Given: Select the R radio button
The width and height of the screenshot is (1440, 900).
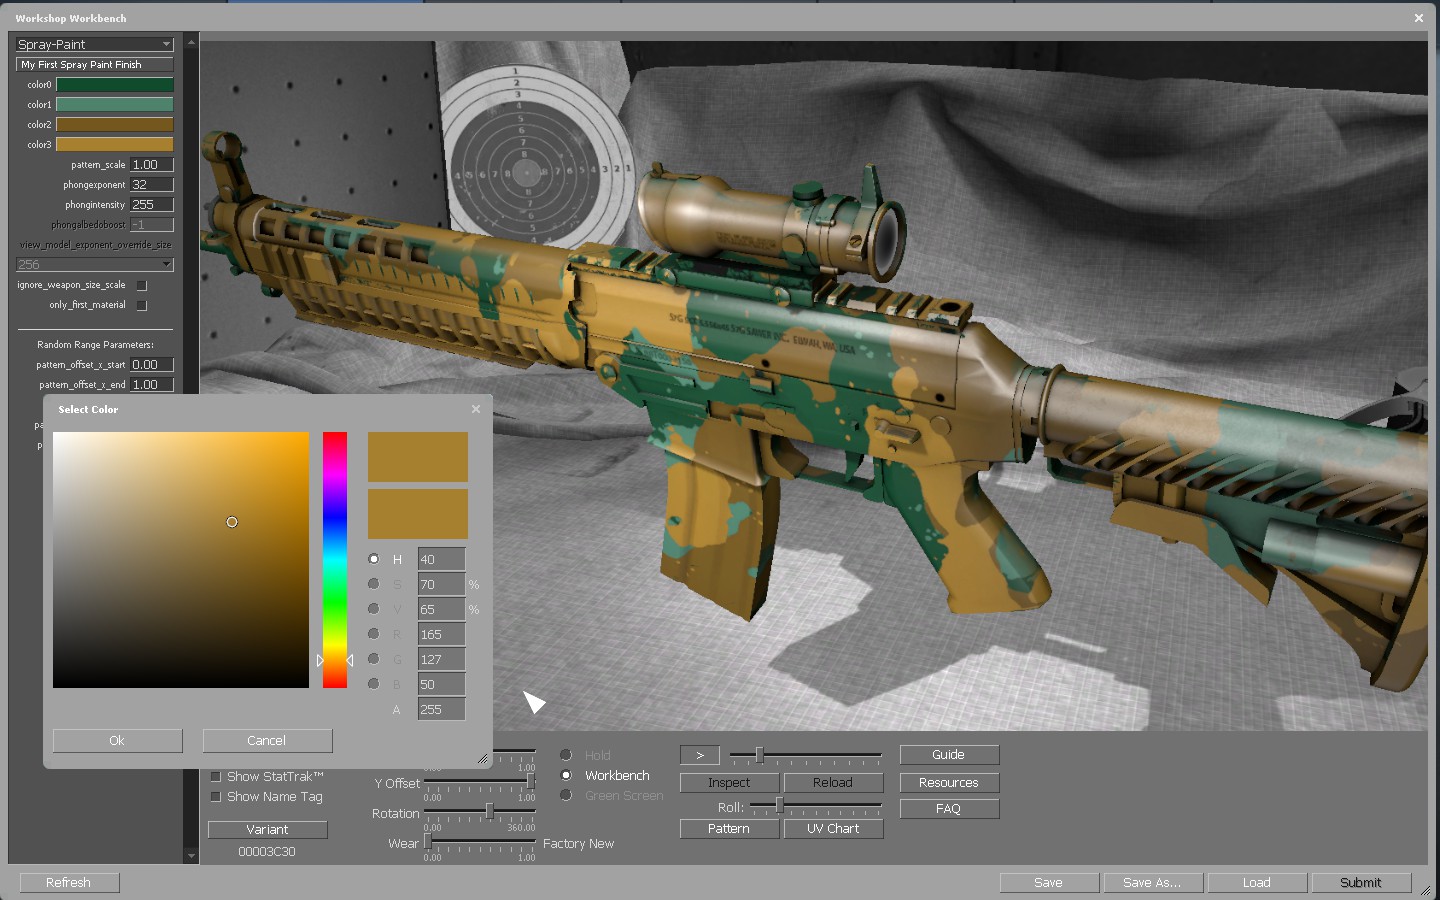Looking at the screenshot, I should click(374, 634).
